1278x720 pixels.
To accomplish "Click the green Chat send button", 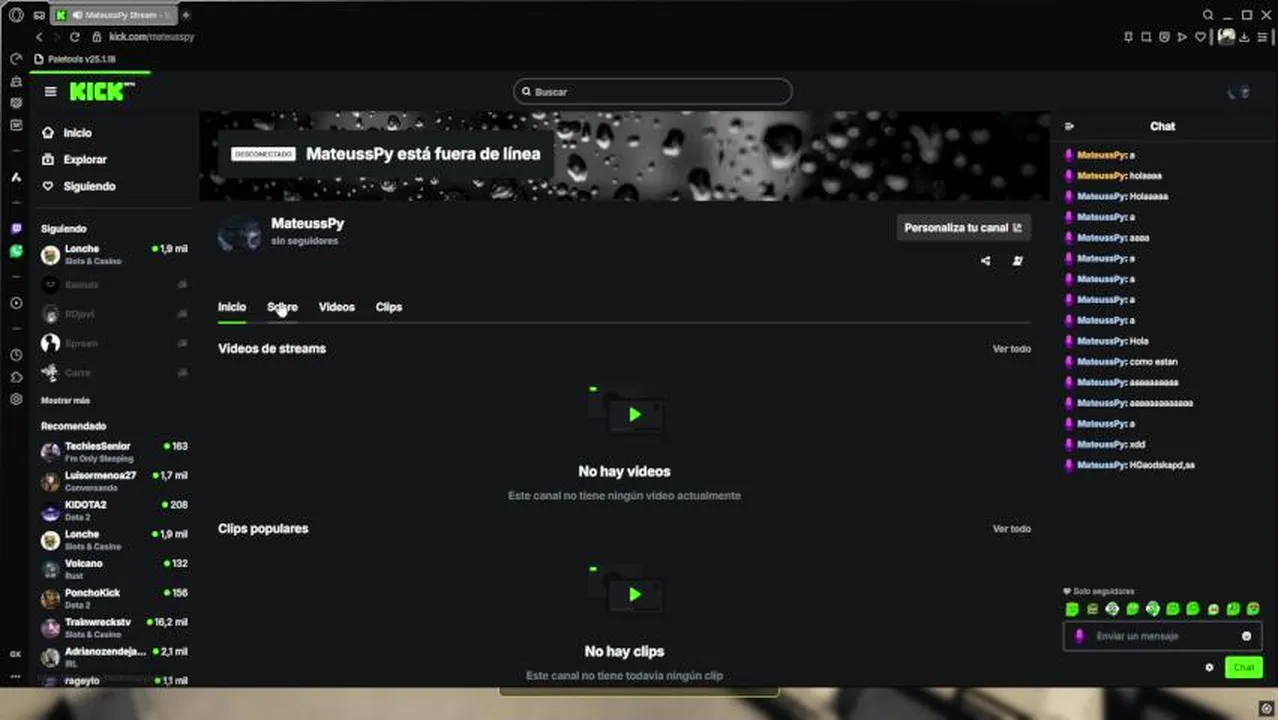I will tap(1243, 667).
